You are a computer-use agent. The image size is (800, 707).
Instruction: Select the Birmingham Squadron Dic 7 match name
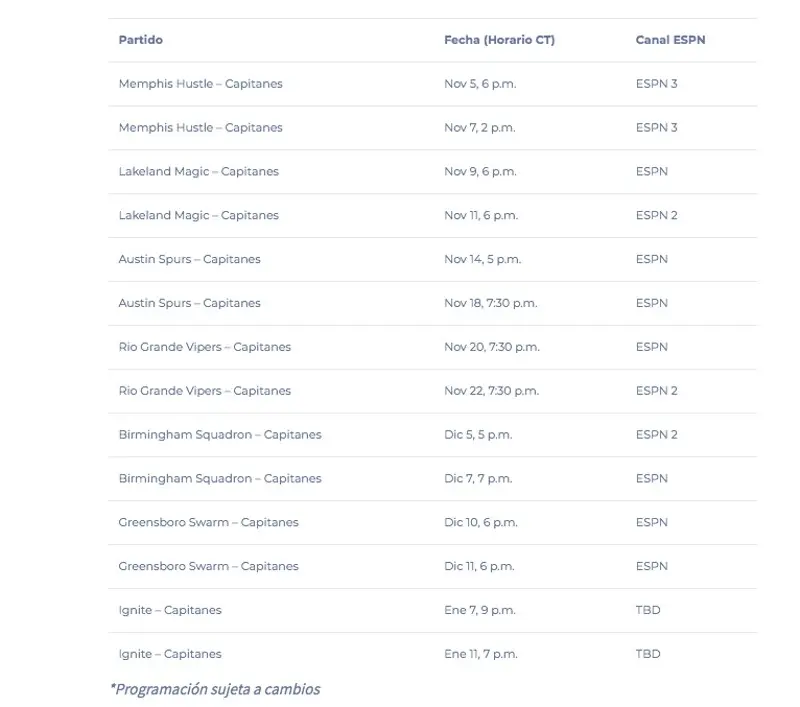pos(220,478)
